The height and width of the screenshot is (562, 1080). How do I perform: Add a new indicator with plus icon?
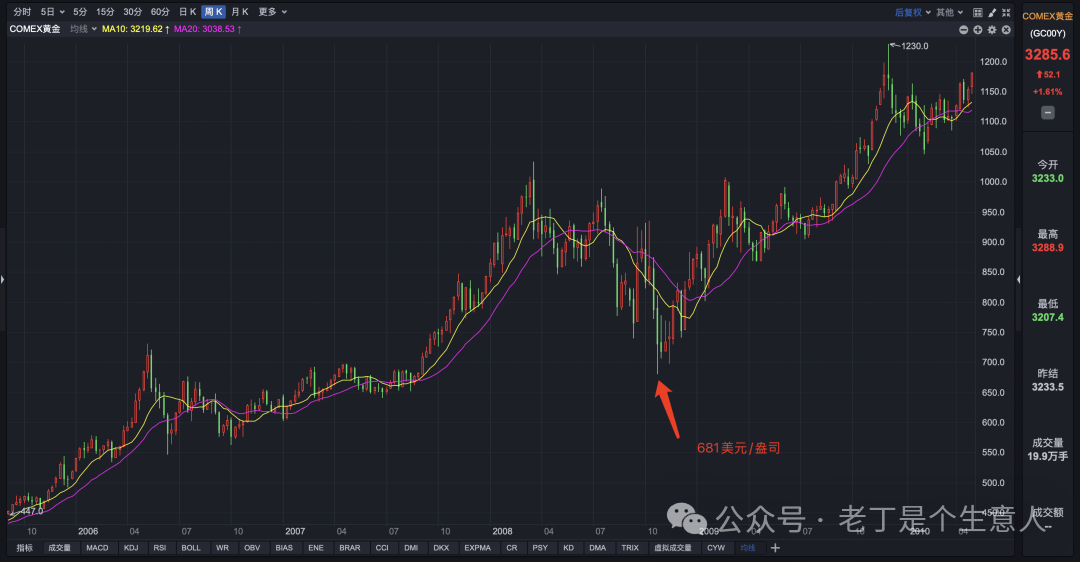pos(776,548)
